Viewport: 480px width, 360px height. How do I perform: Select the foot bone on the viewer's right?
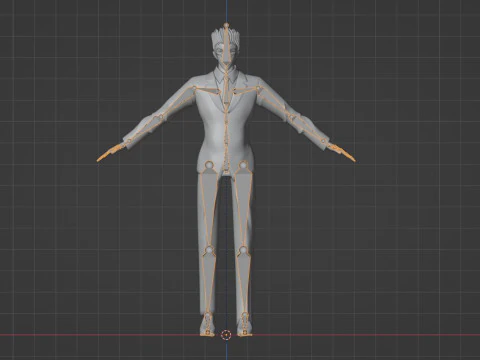(245, 324)
